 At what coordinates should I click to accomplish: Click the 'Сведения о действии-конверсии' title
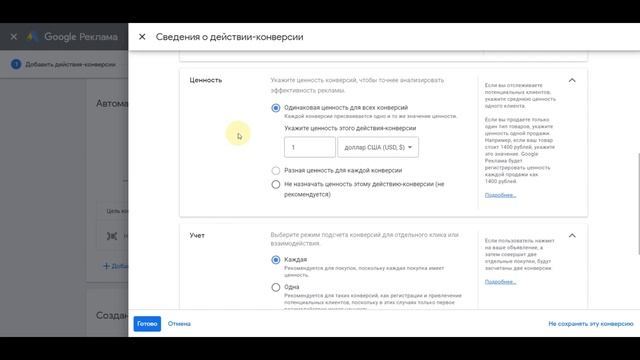coord(229,37)
